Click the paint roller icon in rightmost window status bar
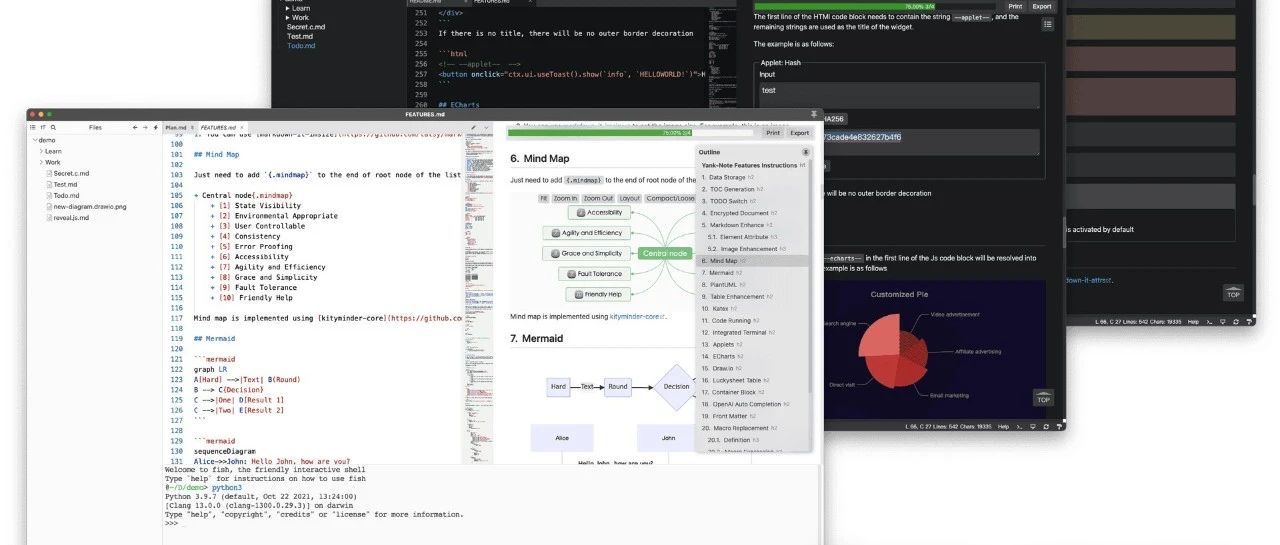Screen dimensions: 1280x545 (1249, 322)
